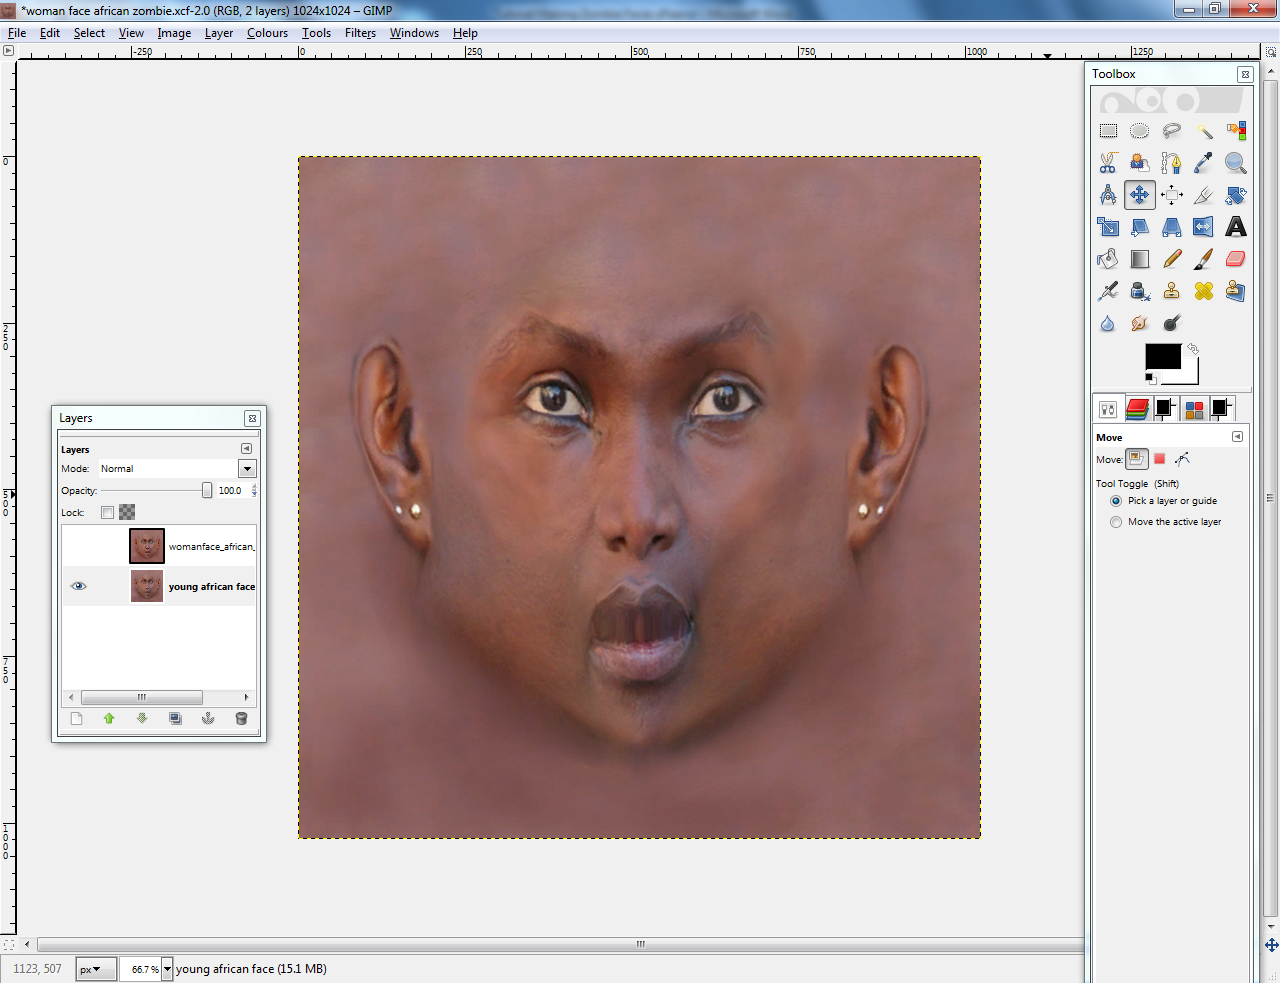Open the File menu
This screenshot has width=1280, height=983.
tap(17, 33)
